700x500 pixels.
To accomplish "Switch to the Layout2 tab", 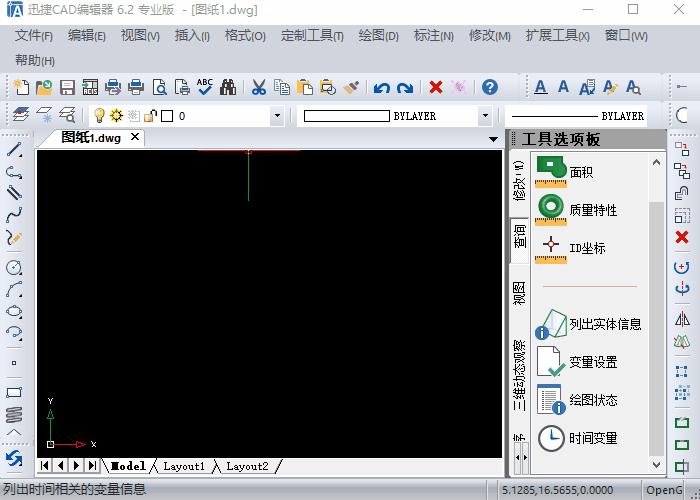I will tap(247, 466).
